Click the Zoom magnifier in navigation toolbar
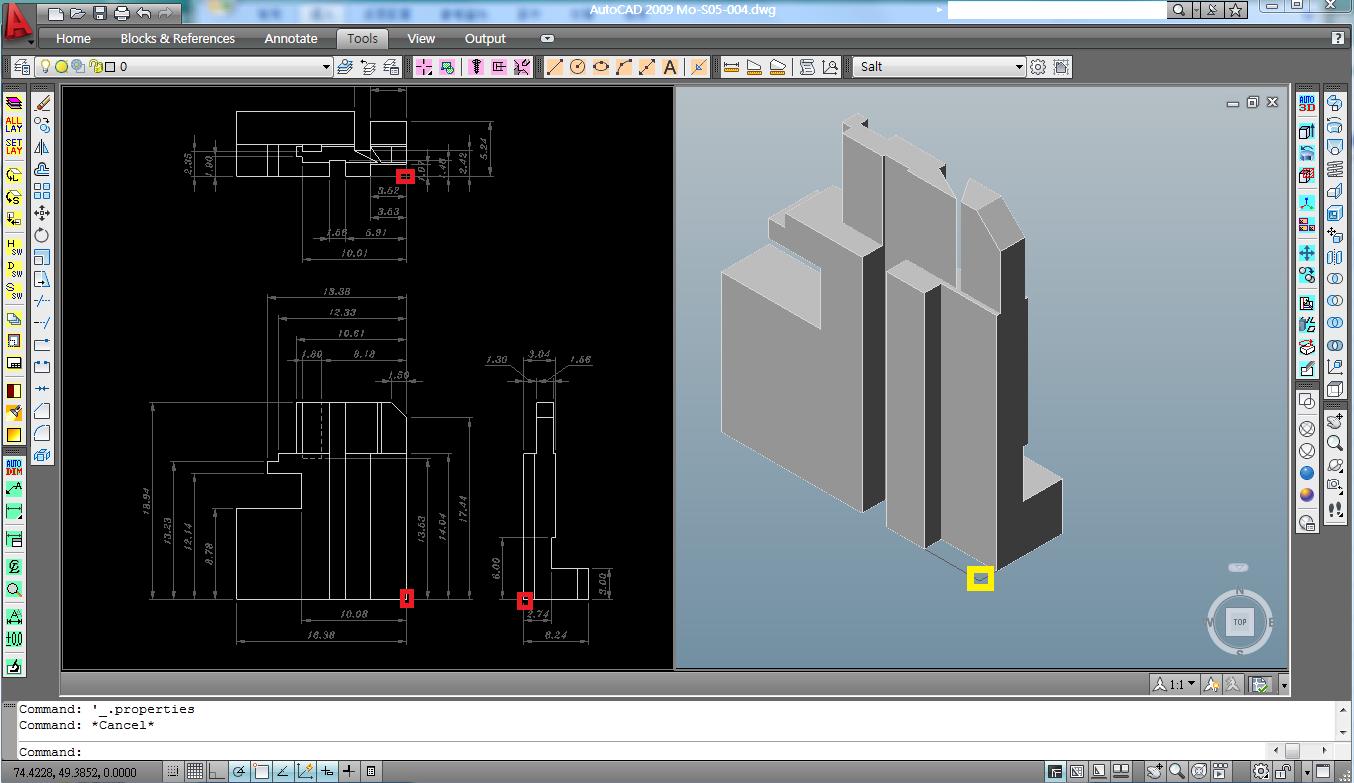 (1335, 443)
